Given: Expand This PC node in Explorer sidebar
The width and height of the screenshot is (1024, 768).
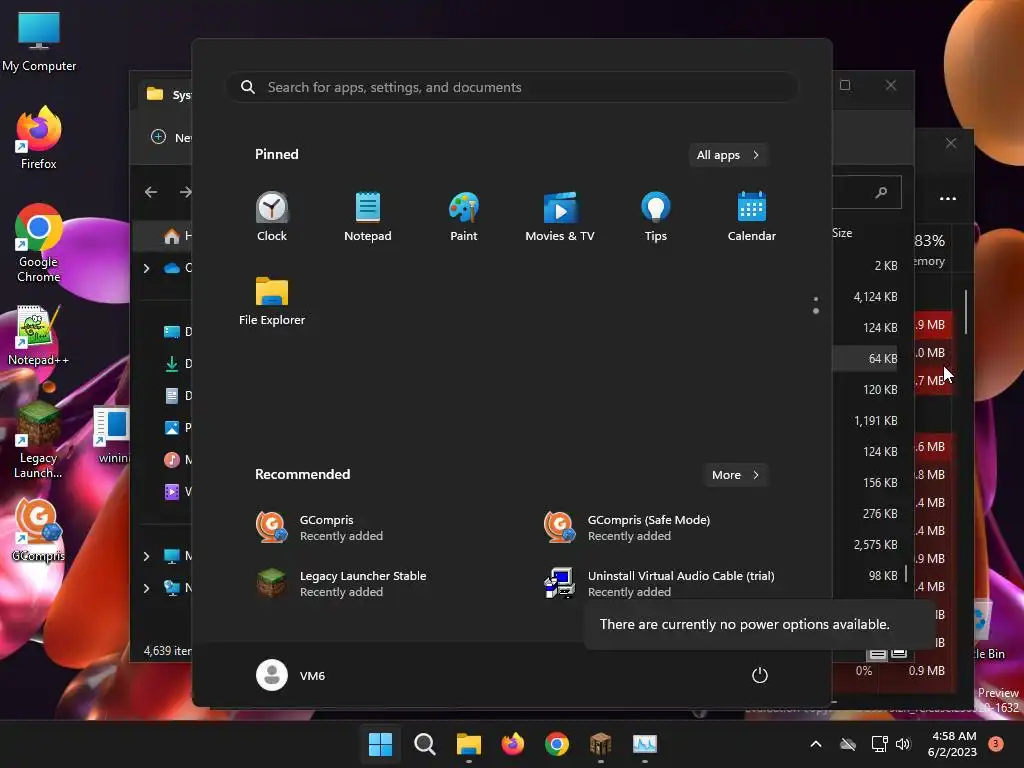Looking at the screenshot, I should (146, 556).
